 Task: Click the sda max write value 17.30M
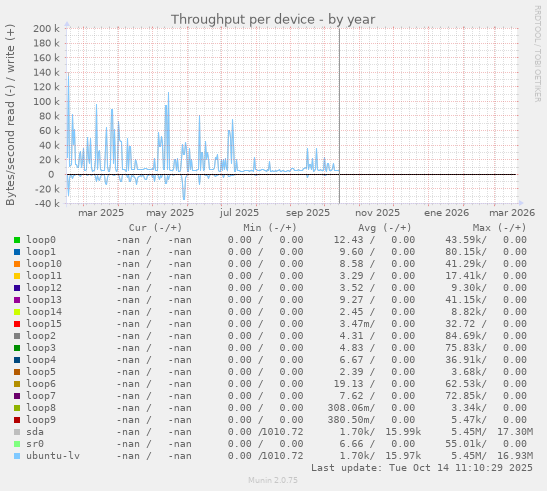tap(515, 432)
